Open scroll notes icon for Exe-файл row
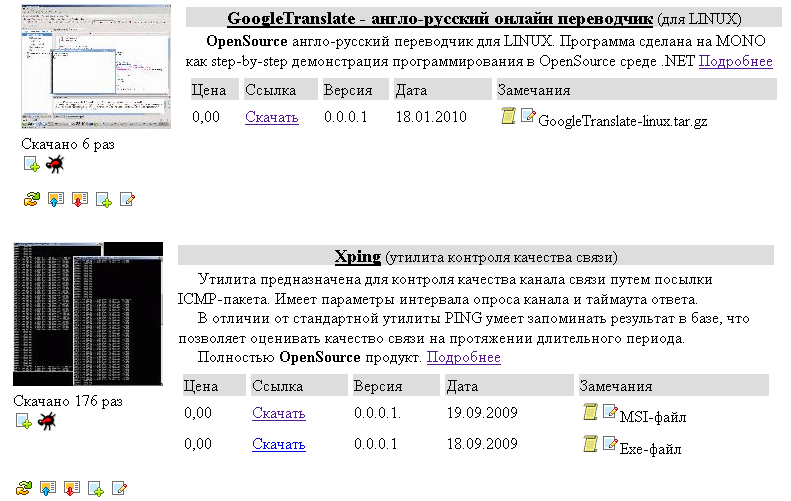Viewport: 791px width, 501px height. (590, 443)
